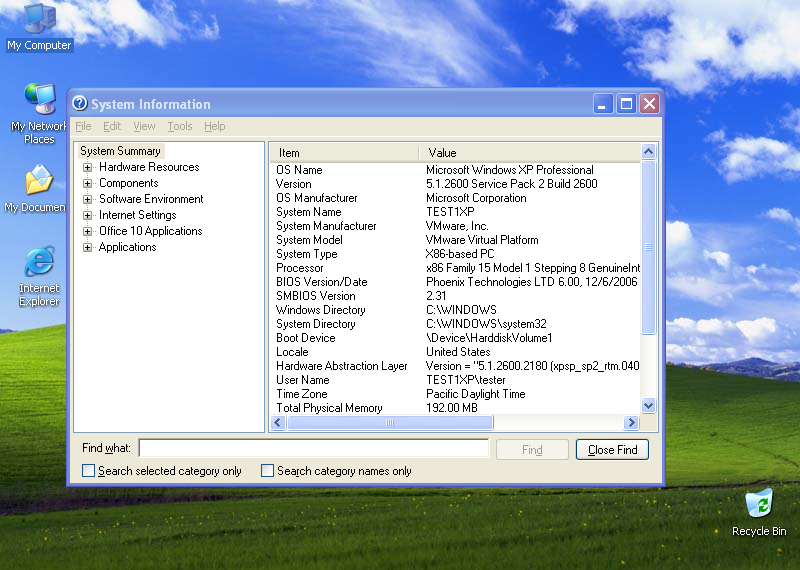
Task: Select the BIOS Version/Date row
Action: tap(455, 282)
